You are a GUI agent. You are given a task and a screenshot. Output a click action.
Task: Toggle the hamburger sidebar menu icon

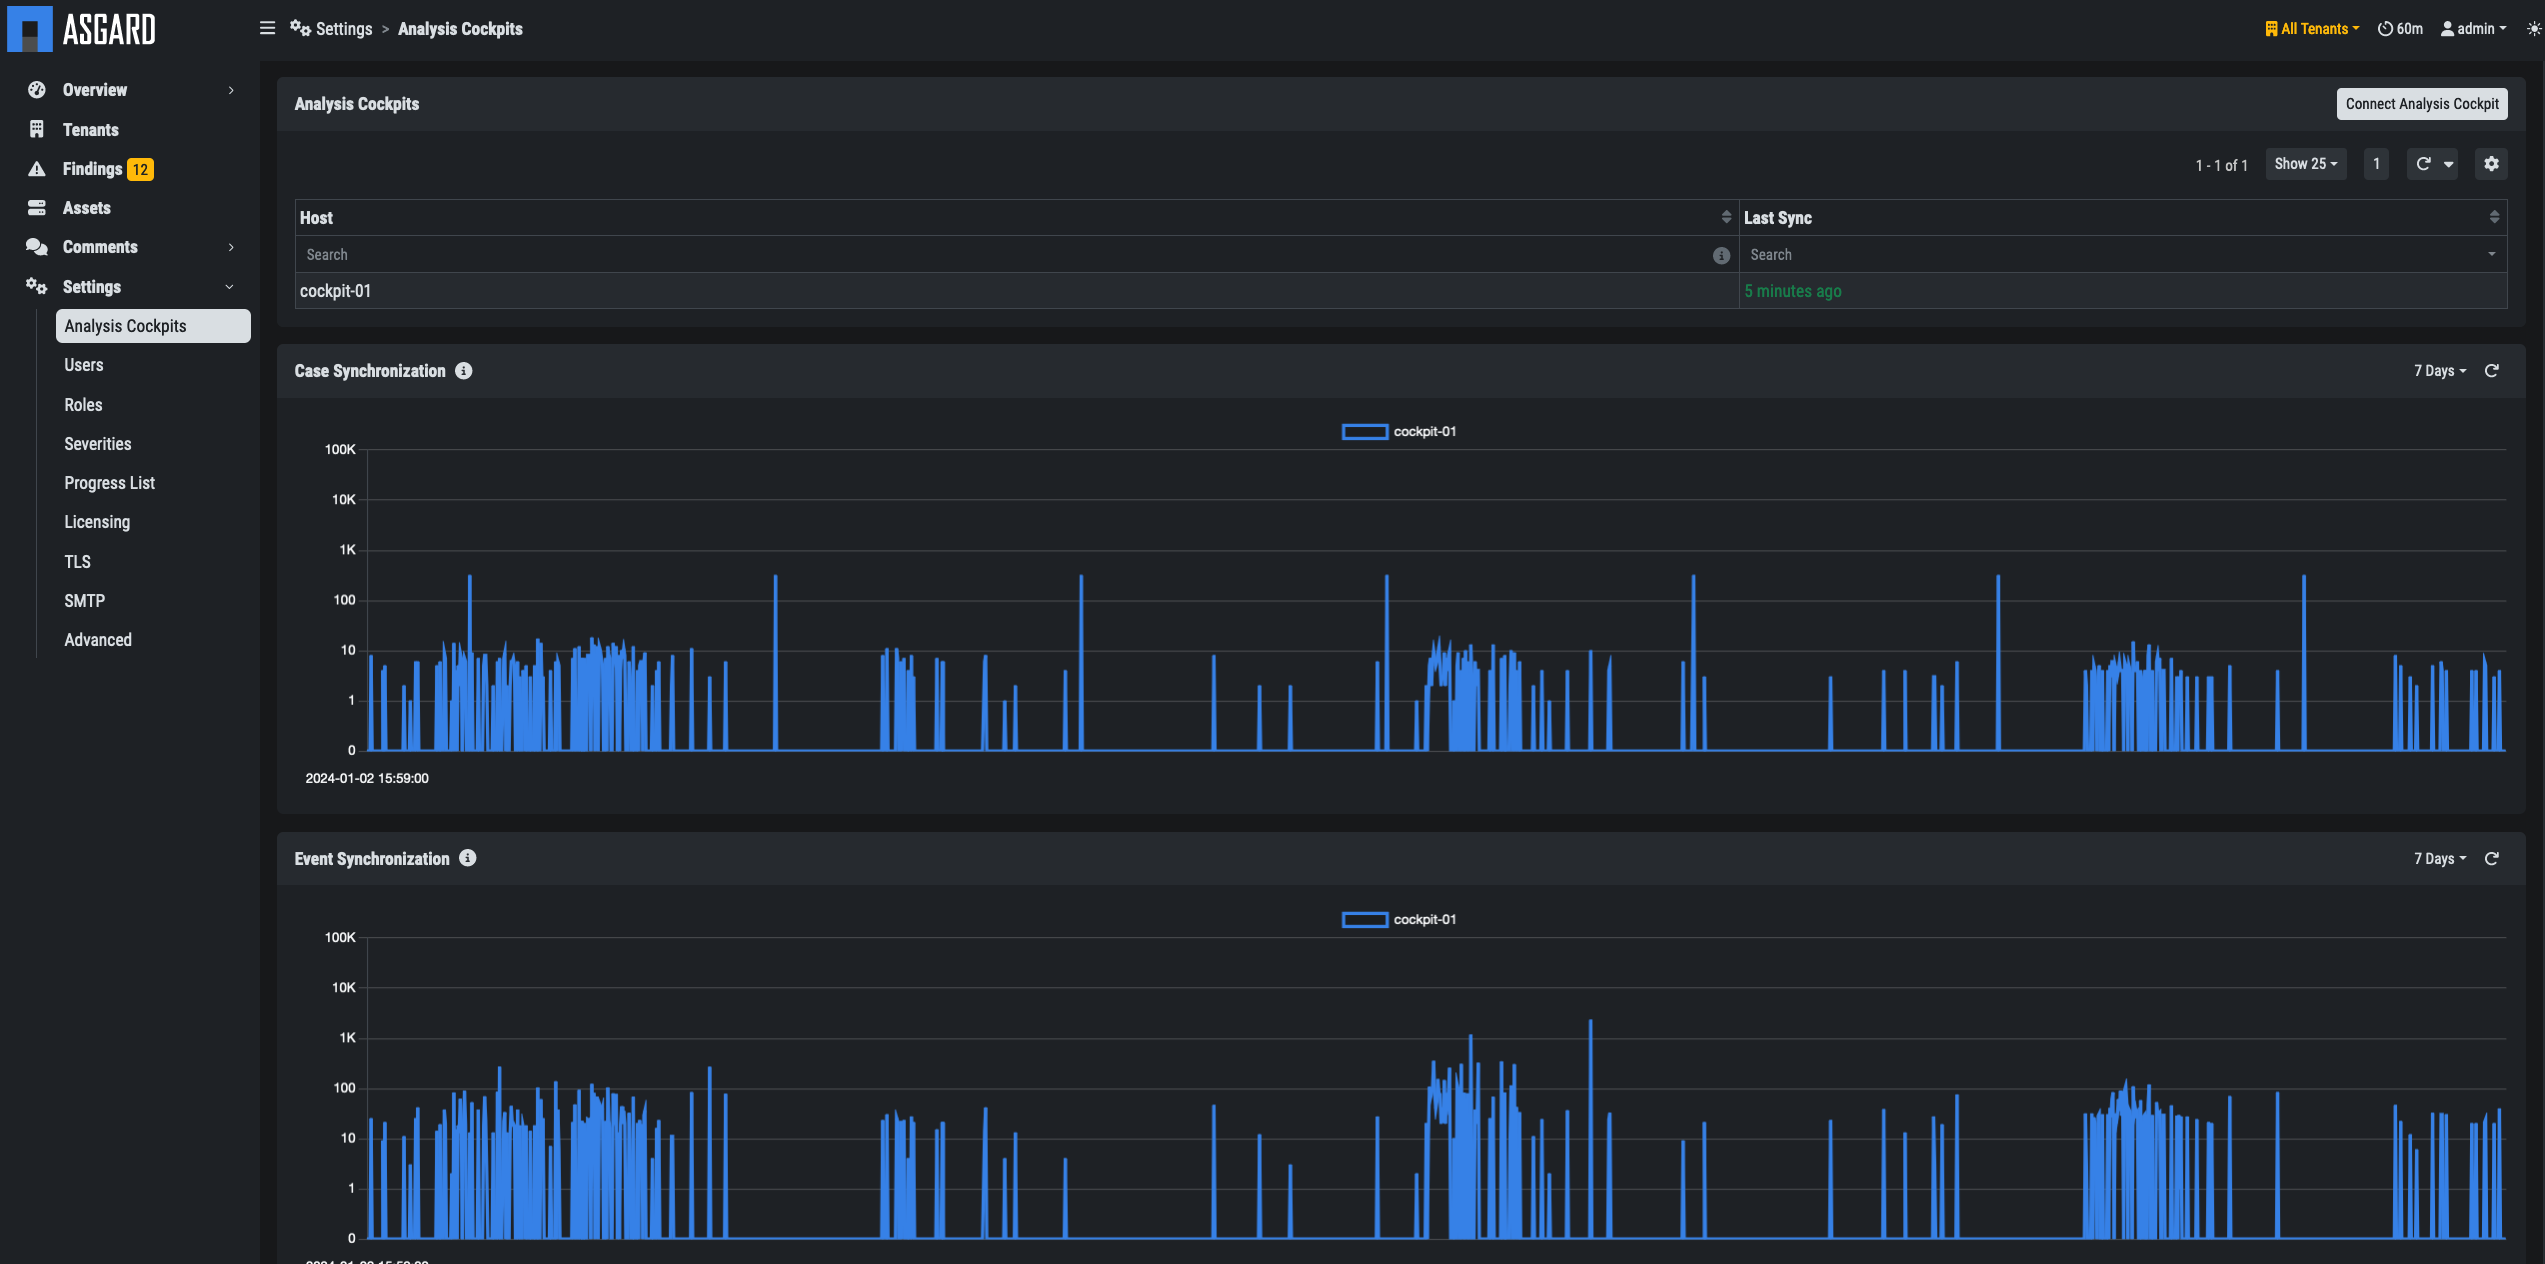click(x=267, y=28)
